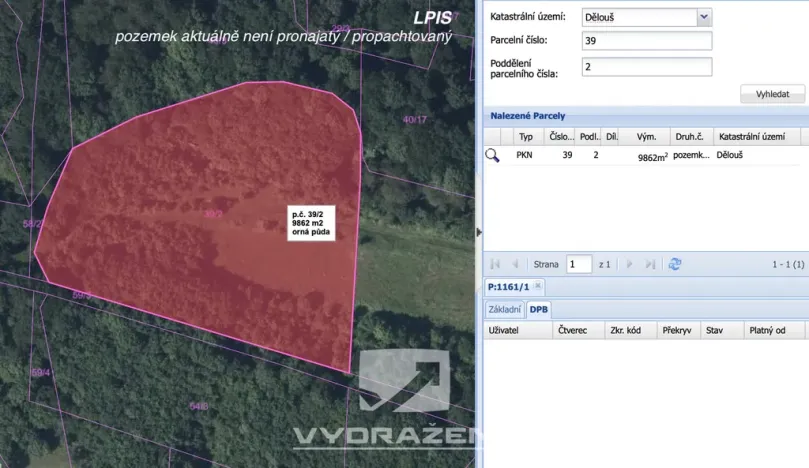Click the Vyhledat search button
Image resolution: width=809 pixels, height=468 pixels.
click(x=772, y=94)
